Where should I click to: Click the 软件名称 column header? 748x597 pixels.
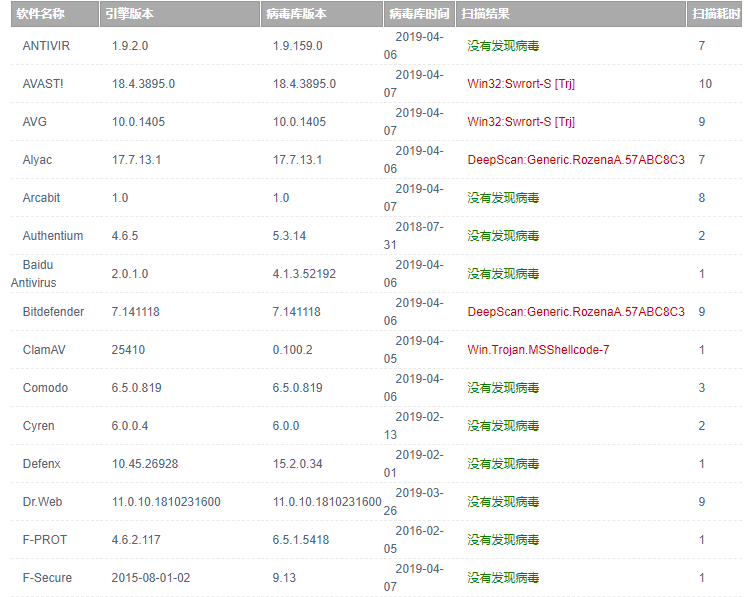[55, 14]
